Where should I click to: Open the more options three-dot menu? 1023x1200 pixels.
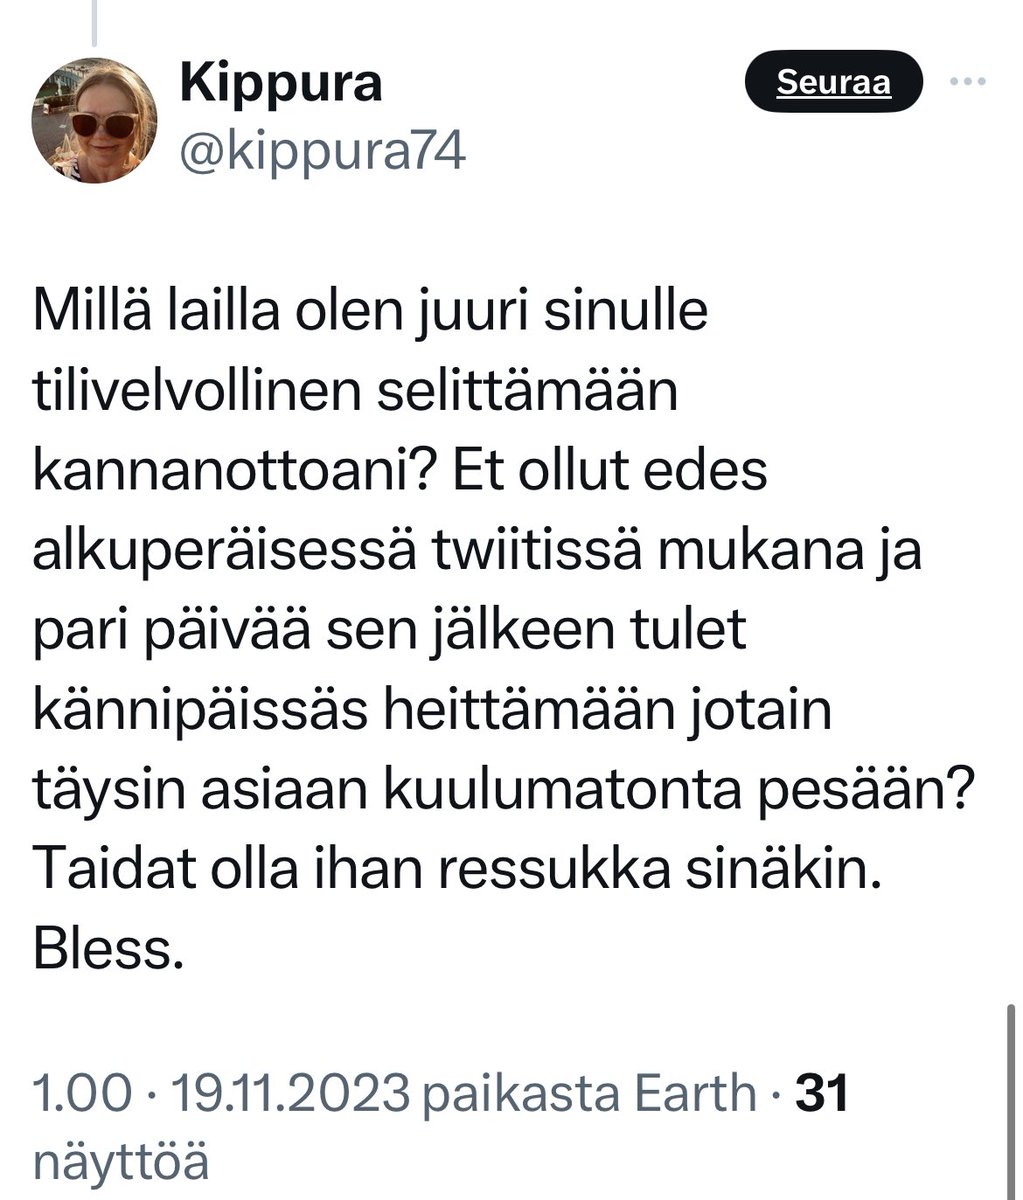point(967,82)
